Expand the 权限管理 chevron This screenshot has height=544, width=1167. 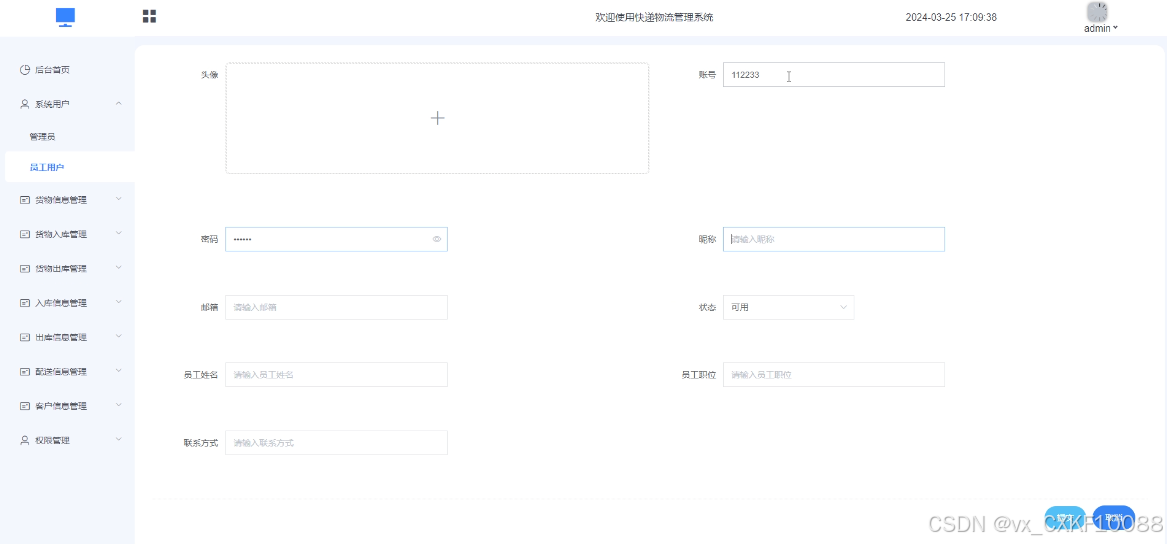click(119, 439)
